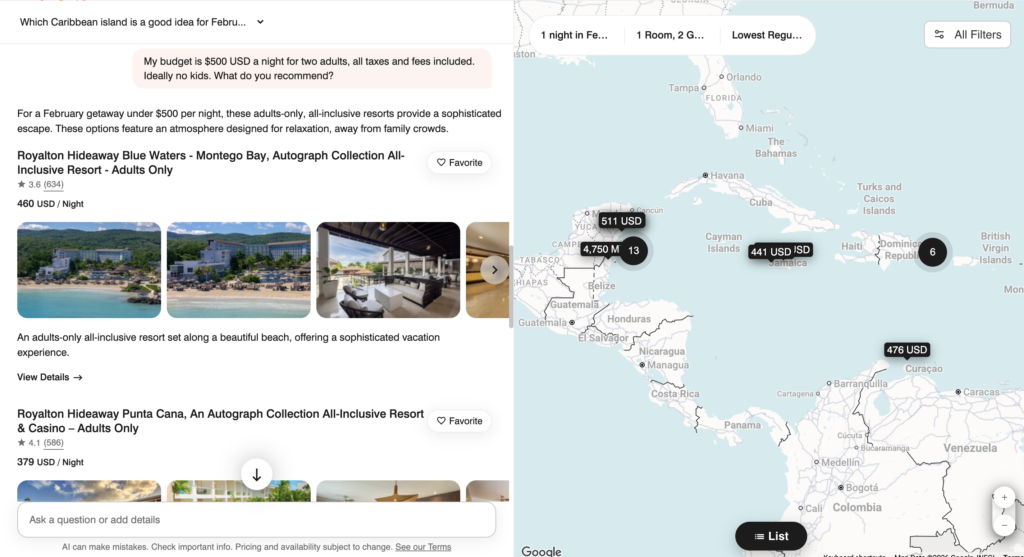Open View Details for Blue Waters resort
The image size is (1024, 557).
[x=50, y=377]
